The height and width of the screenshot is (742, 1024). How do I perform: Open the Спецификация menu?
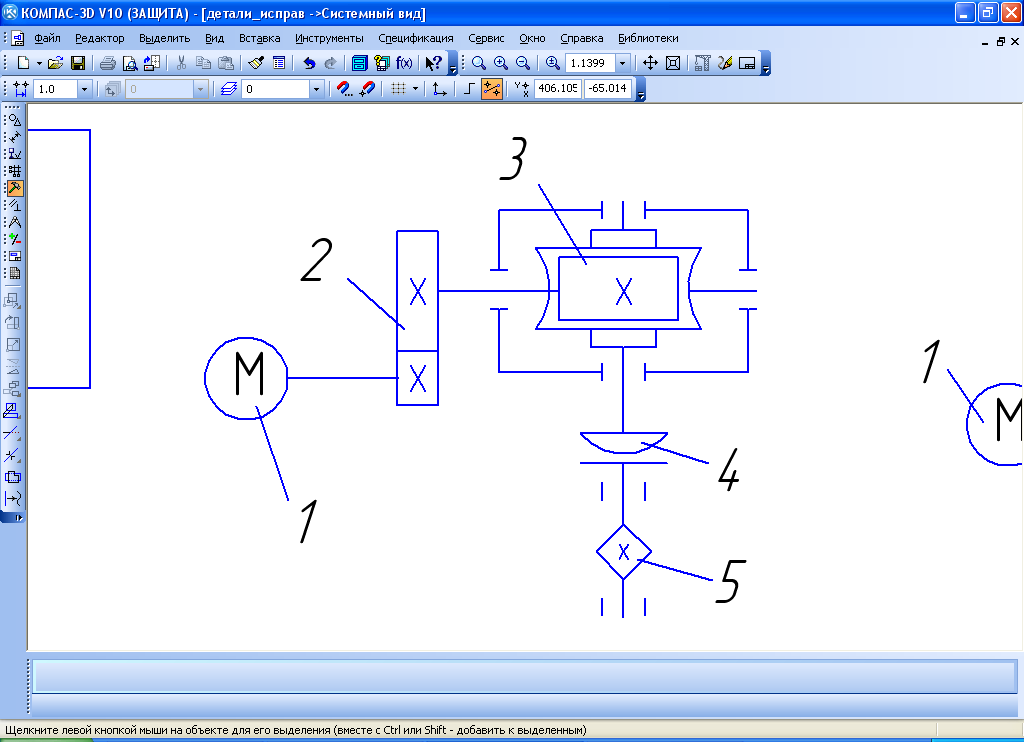point(415,38)
